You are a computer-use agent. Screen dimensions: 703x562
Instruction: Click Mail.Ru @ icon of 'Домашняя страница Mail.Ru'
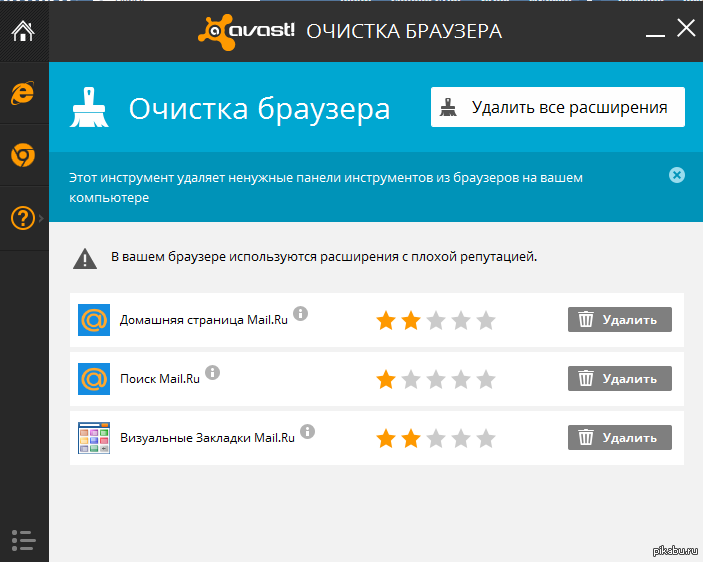coord(94,320)
